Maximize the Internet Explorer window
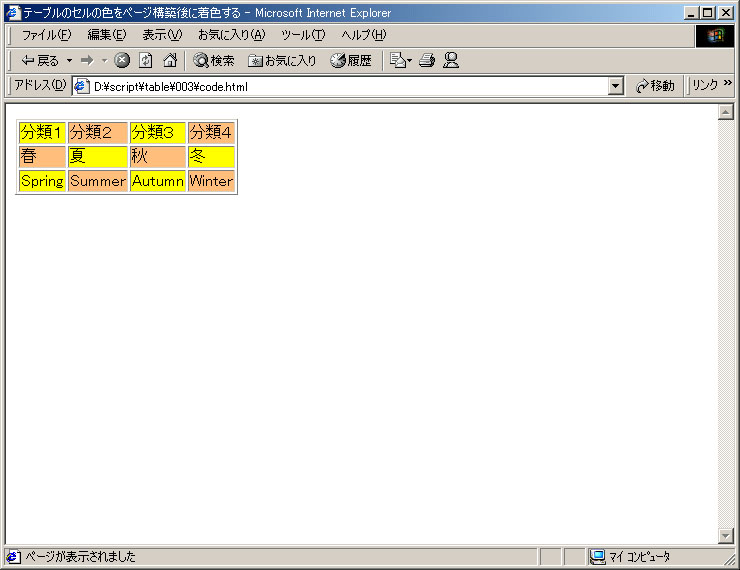740x570 pixels. pos(707,13)
